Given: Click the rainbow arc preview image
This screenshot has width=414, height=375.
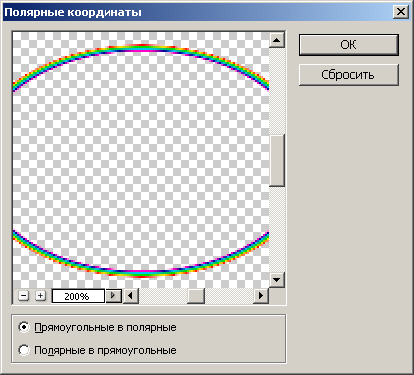Looking at the screenshot, I should click(x=141, y=160).
